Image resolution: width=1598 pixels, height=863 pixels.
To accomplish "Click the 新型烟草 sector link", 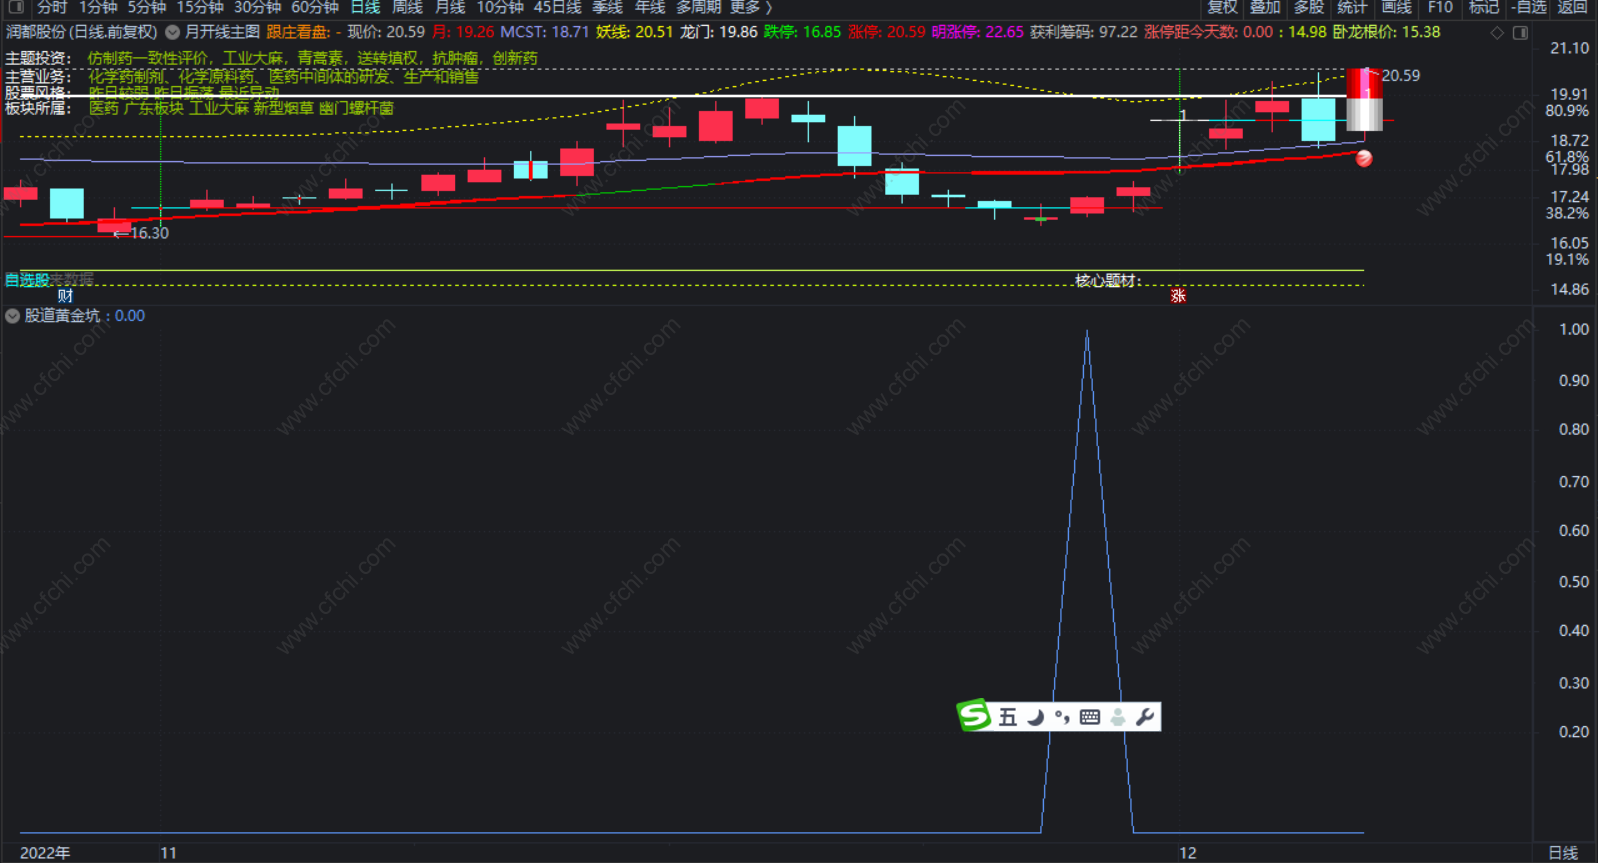I will tap(283, 108).
